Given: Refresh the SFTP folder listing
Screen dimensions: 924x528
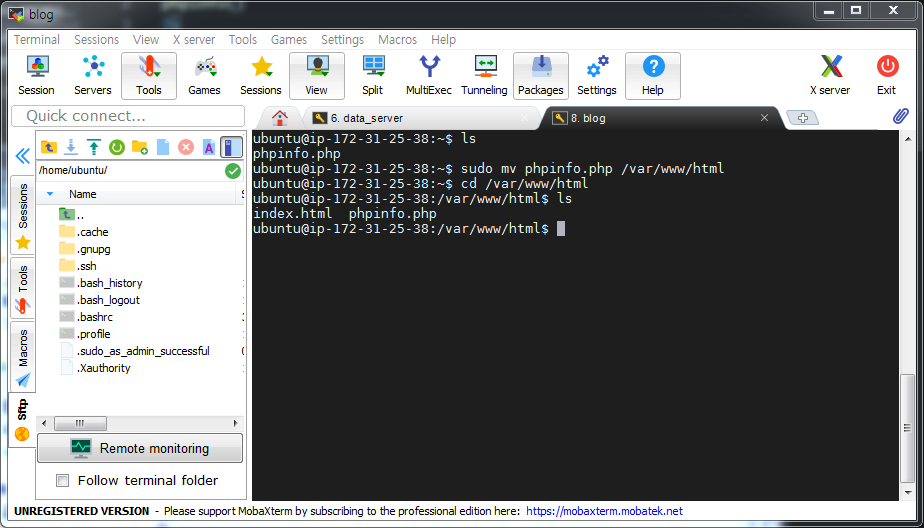Looking at the screenshot, I should pyautogui.click(x=117, y=147).
